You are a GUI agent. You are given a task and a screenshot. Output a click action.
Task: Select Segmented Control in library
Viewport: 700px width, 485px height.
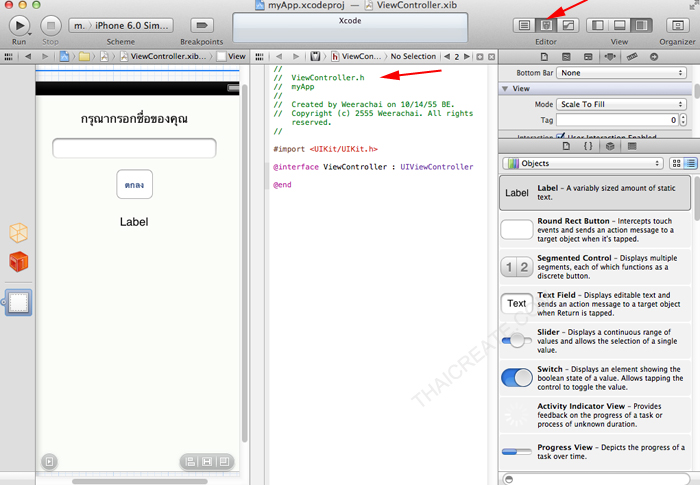pyautogui.click(x=595, y=267)
